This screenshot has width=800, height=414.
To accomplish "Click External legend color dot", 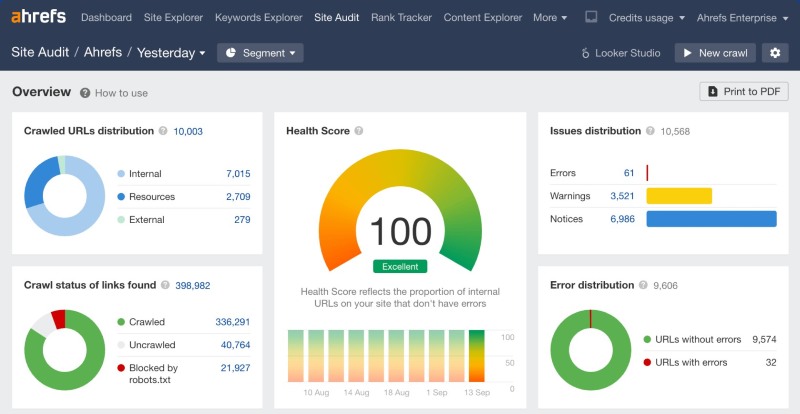I will click(121, 220).
